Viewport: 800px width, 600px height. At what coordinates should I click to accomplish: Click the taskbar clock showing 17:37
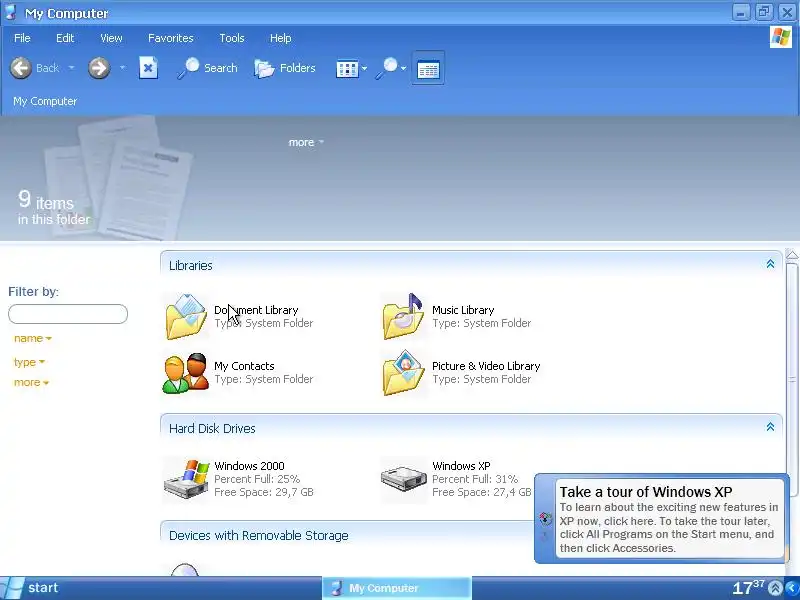point(748,587)
